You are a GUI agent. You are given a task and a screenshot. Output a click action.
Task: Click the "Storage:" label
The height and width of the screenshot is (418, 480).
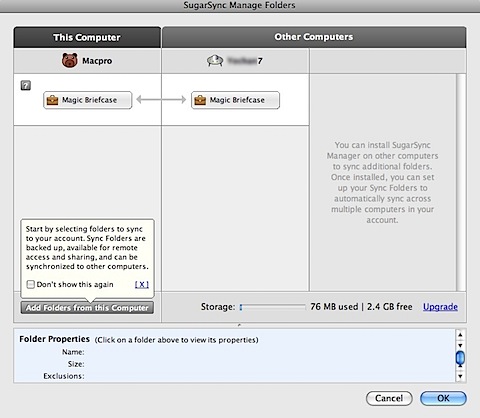218,307
